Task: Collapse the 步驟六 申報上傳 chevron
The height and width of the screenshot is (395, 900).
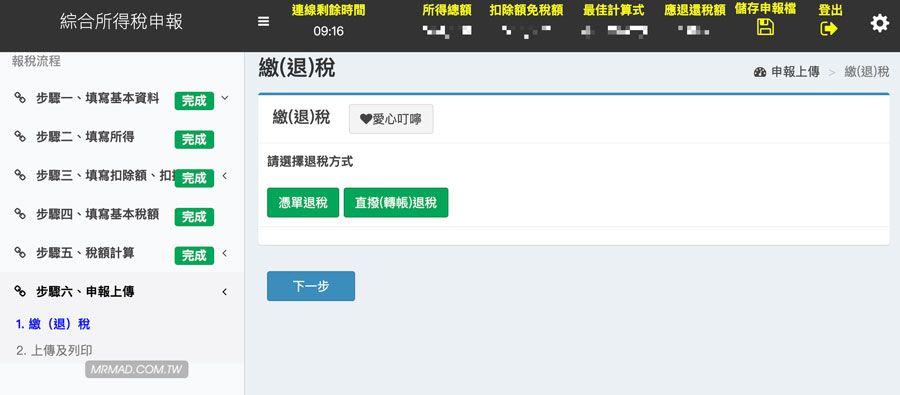Action: pyautogui.click(x=224, y=292)
